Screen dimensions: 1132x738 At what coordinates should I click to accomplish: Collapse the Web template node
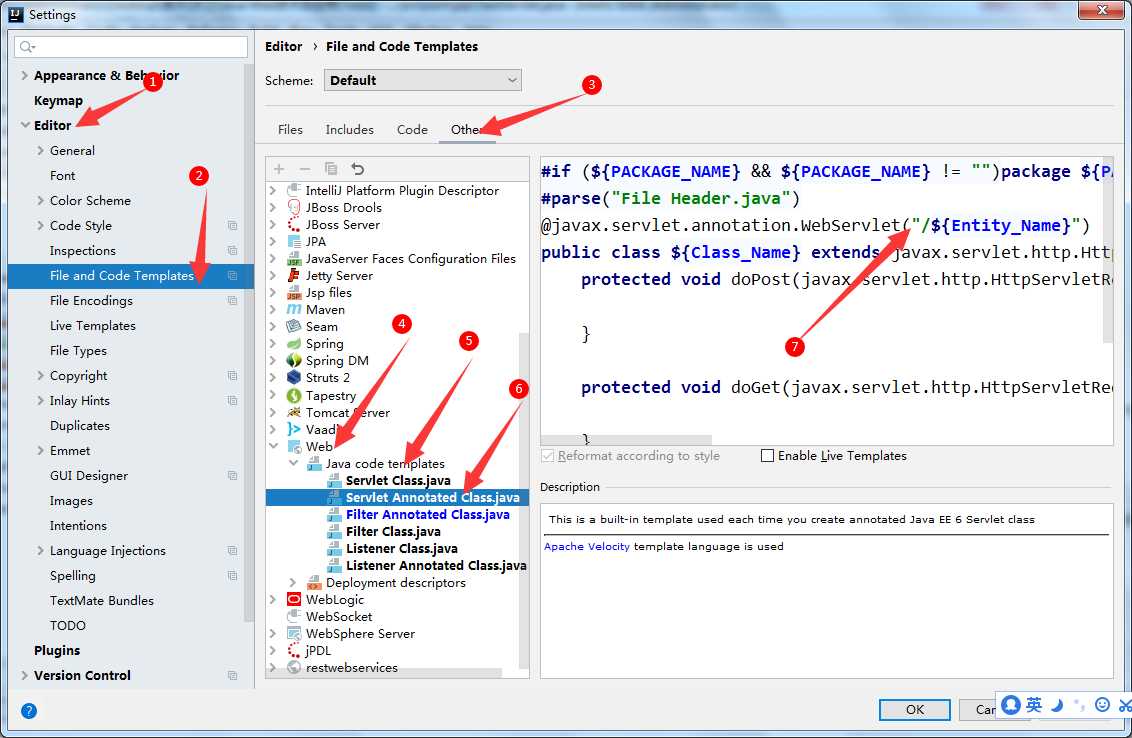pos(274,446)
